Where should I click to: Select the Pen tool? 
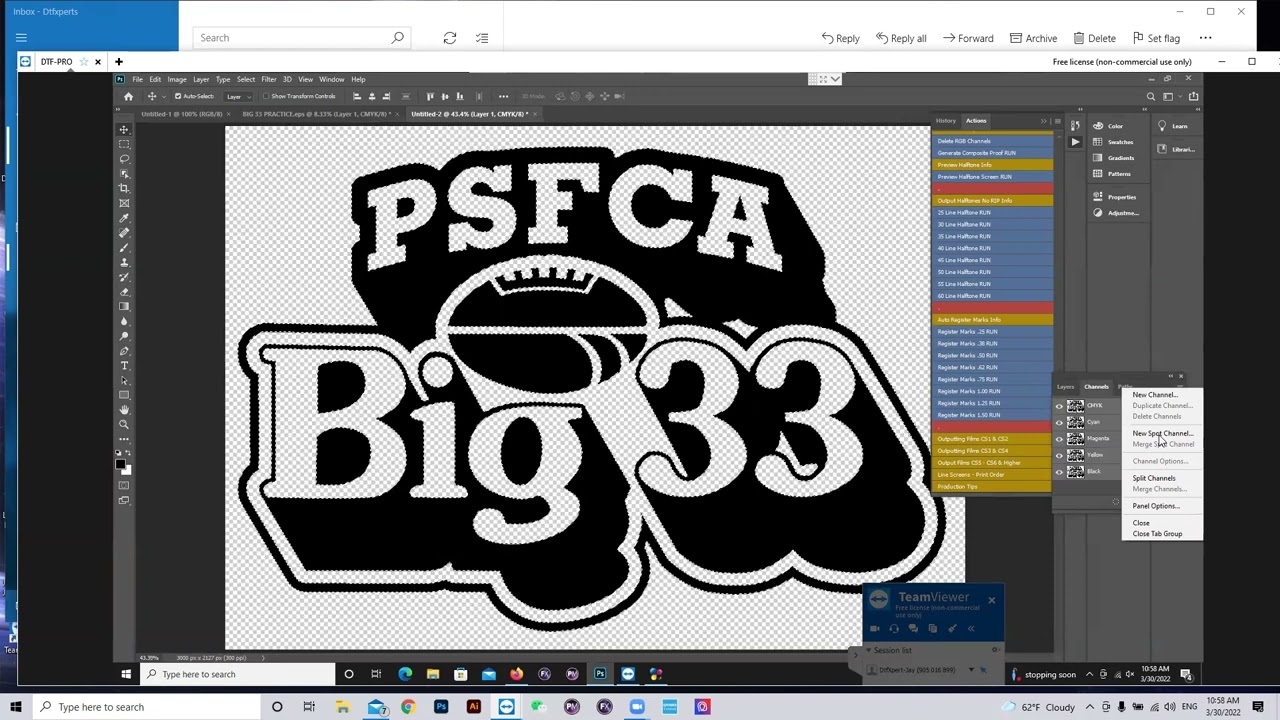point(124,351)
